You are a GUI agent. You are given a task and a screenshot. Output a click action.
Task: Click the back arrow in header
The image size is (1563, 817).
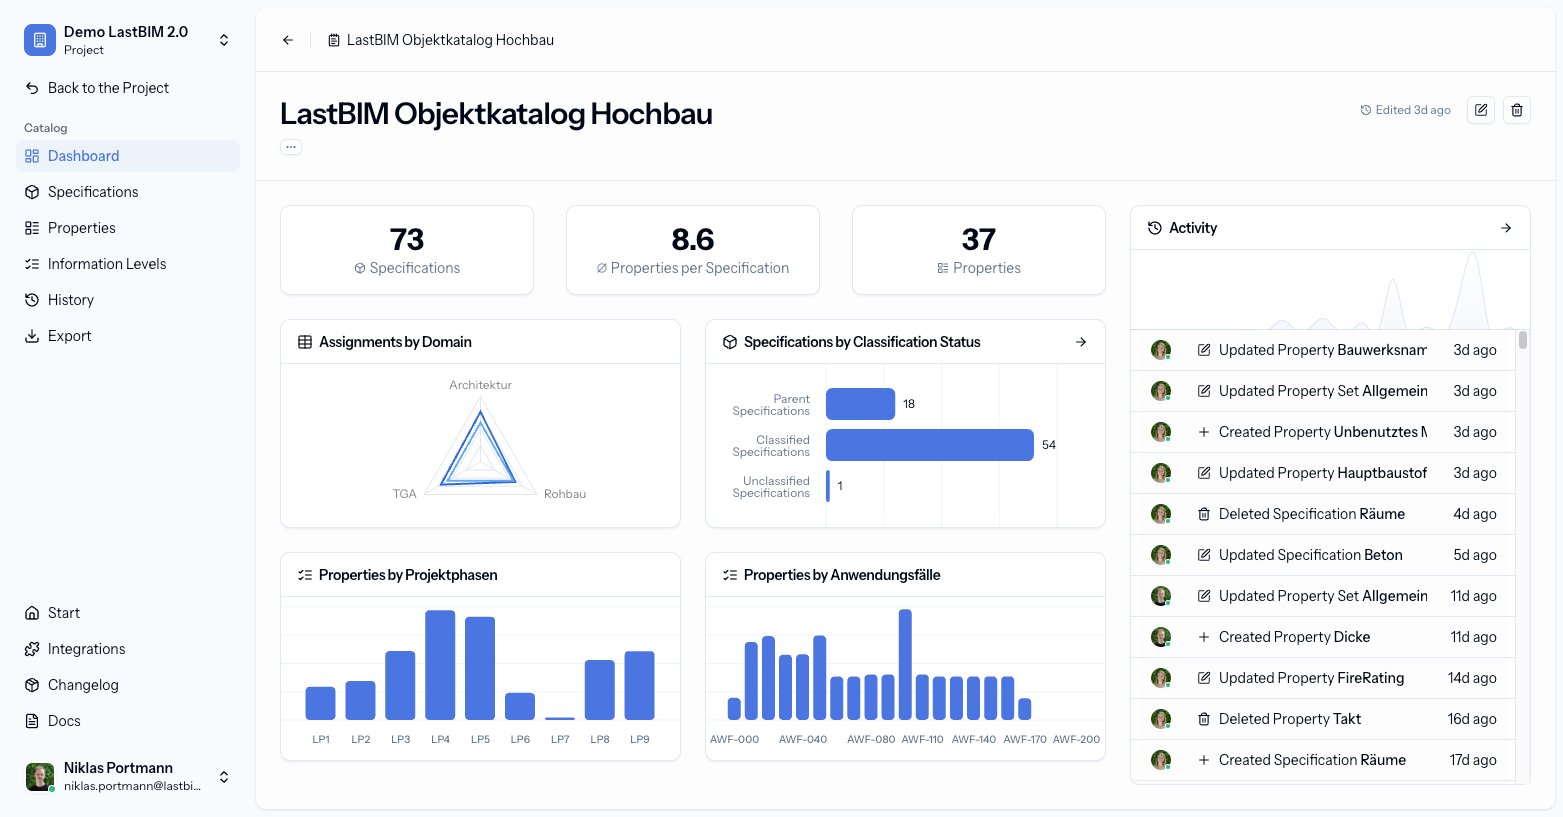[288, 40]
